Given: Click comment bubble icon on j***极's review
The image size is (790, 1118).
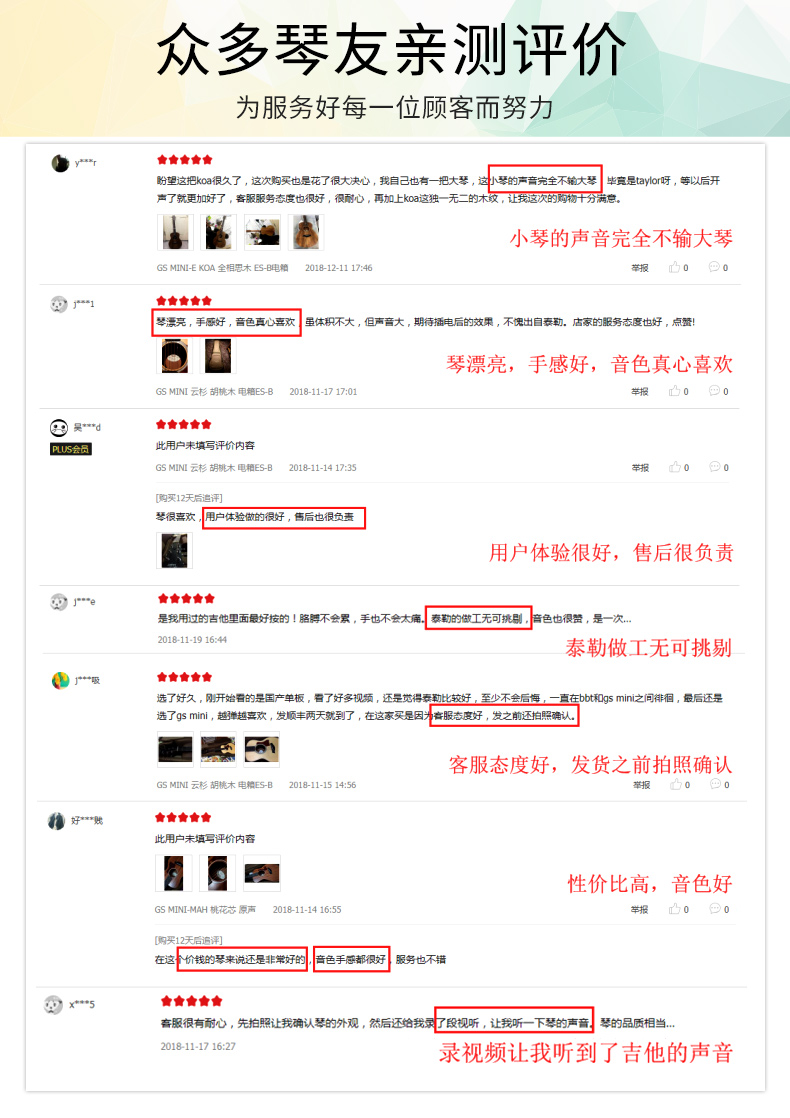Looking at the screenshot, I should coord(715,784).
